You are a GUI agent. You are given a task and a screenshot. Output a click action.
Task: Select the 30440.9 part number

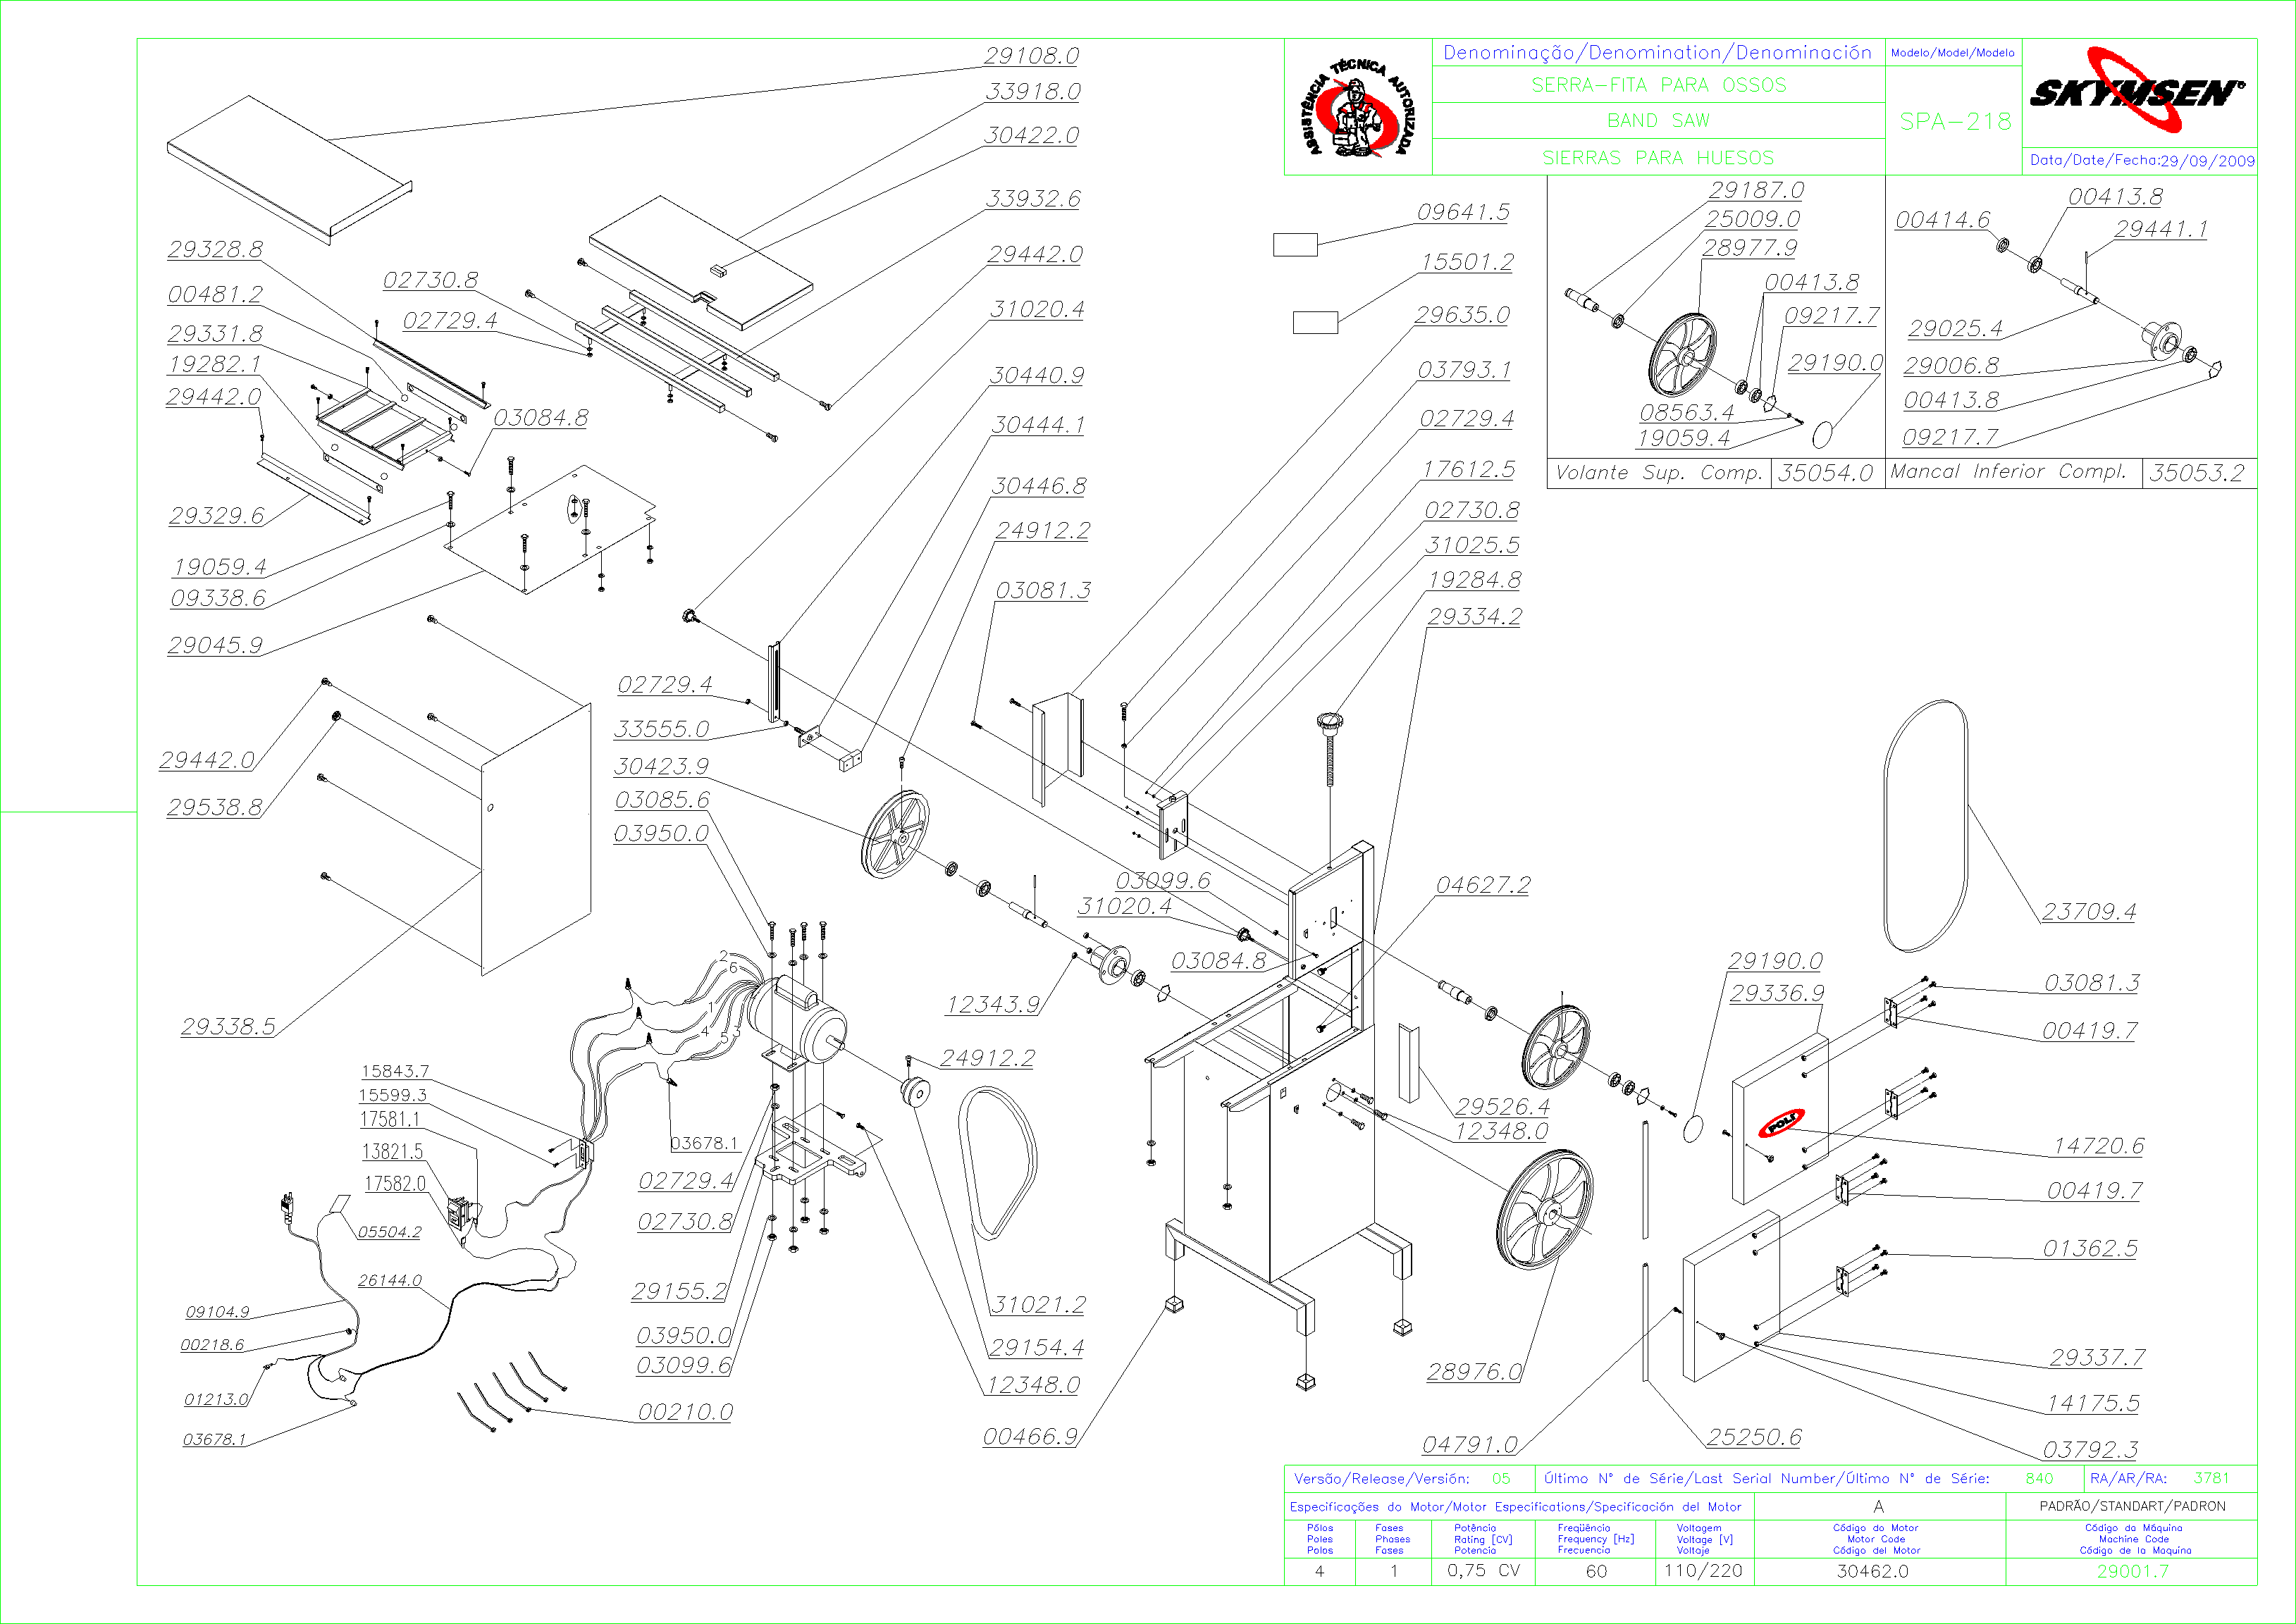[x=1037, y=375]
